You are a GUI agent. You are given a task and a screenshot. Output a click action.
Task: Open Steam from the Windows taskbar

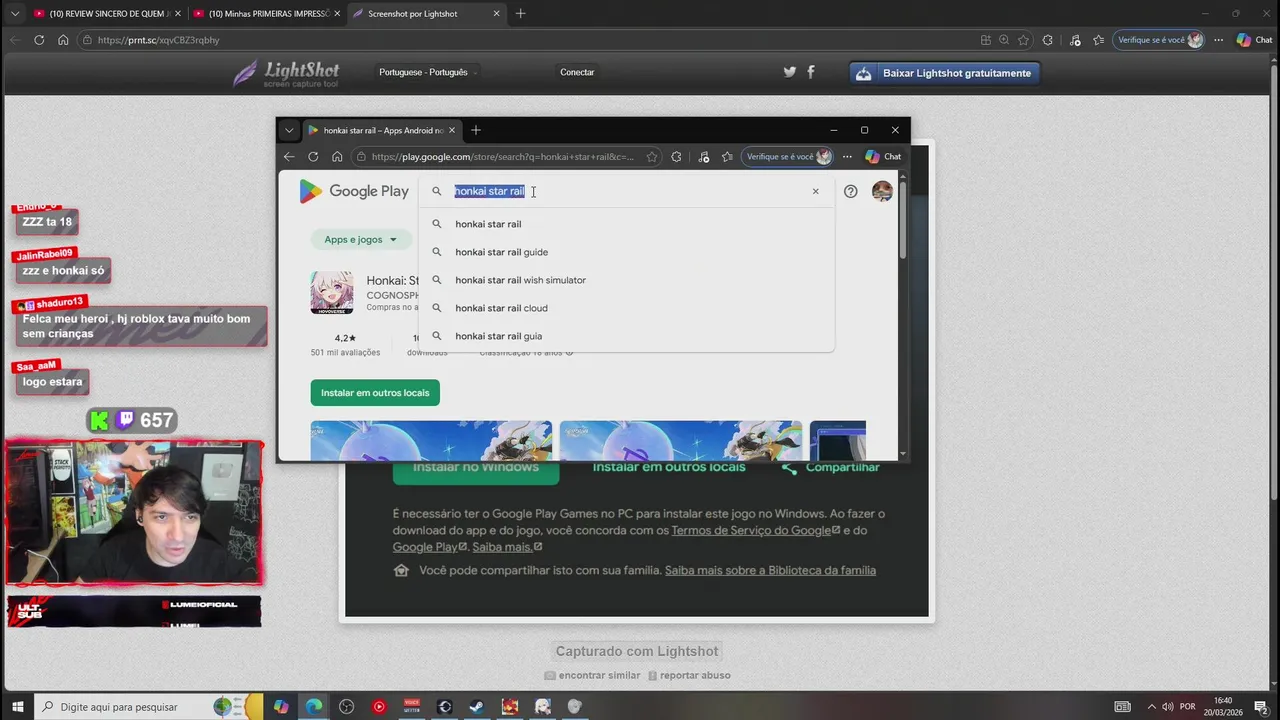pos(477,706)
